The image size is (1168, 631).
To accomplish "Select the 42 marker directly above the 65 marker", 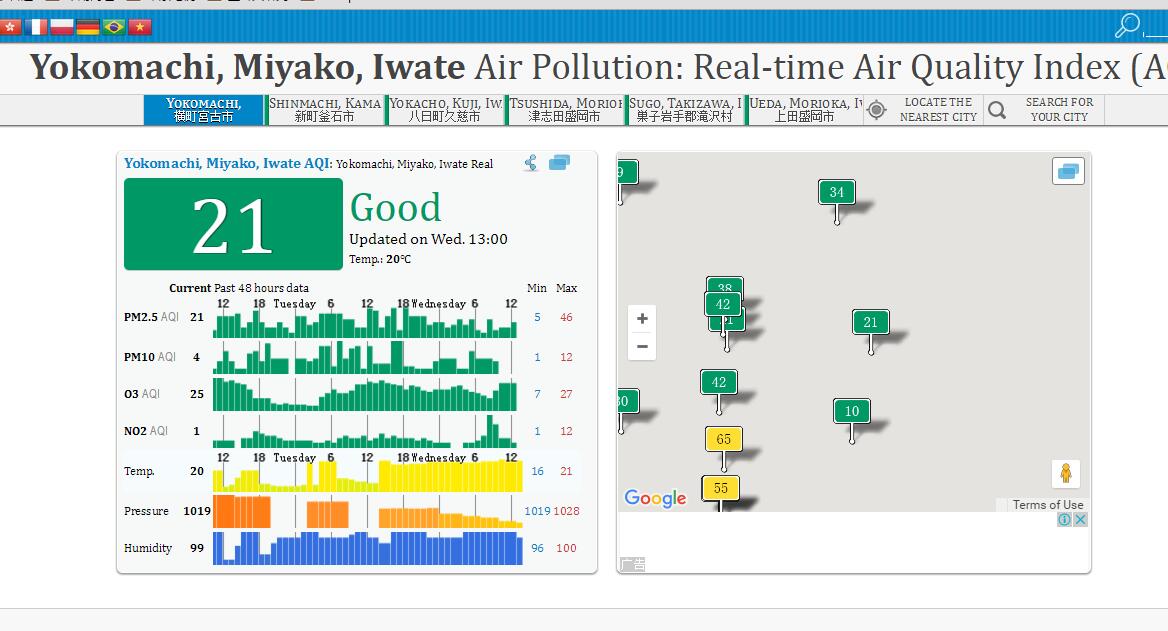I will point(719,382).
